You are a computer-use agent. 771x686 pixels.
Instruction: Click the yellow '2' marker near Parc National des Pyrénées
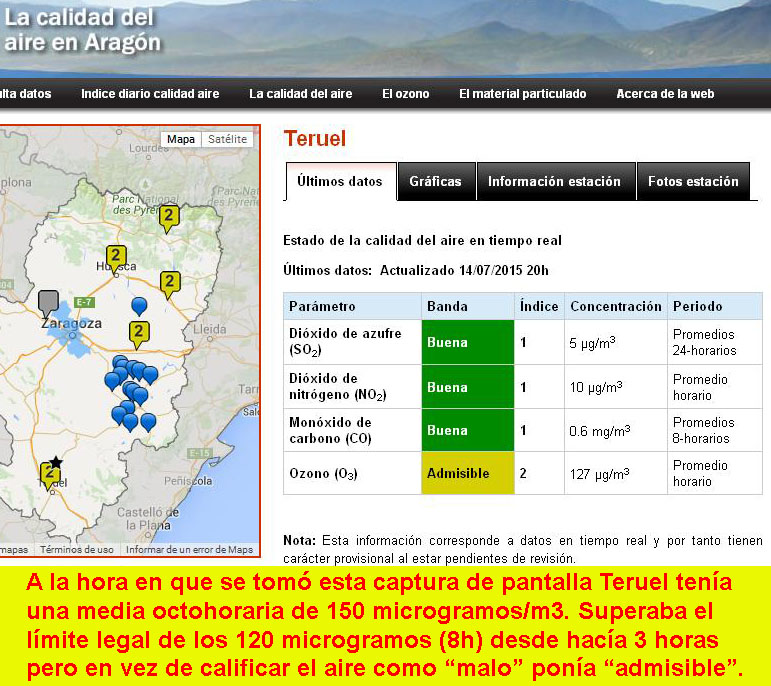169,218
